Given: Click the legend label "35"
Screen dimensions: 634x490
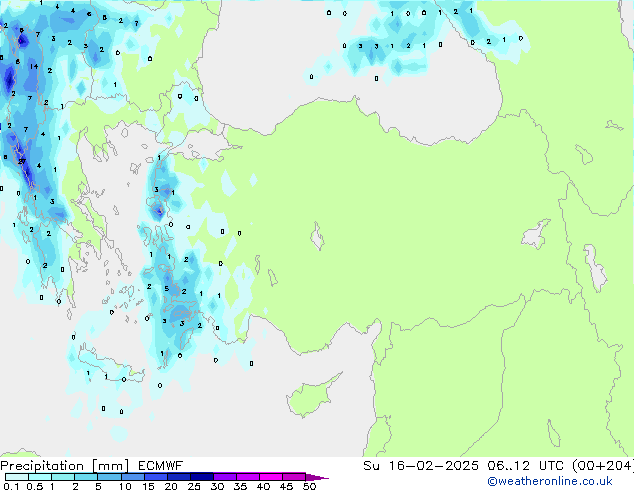Looking at the screenshot, I should click(x=240, y=486).
